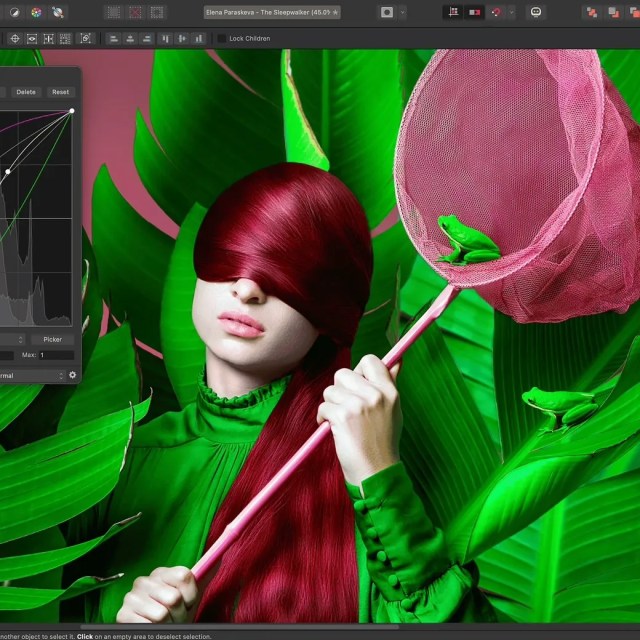Apply Auto Contrast from the toolbar
640x640 pixels.
[15, 13]
